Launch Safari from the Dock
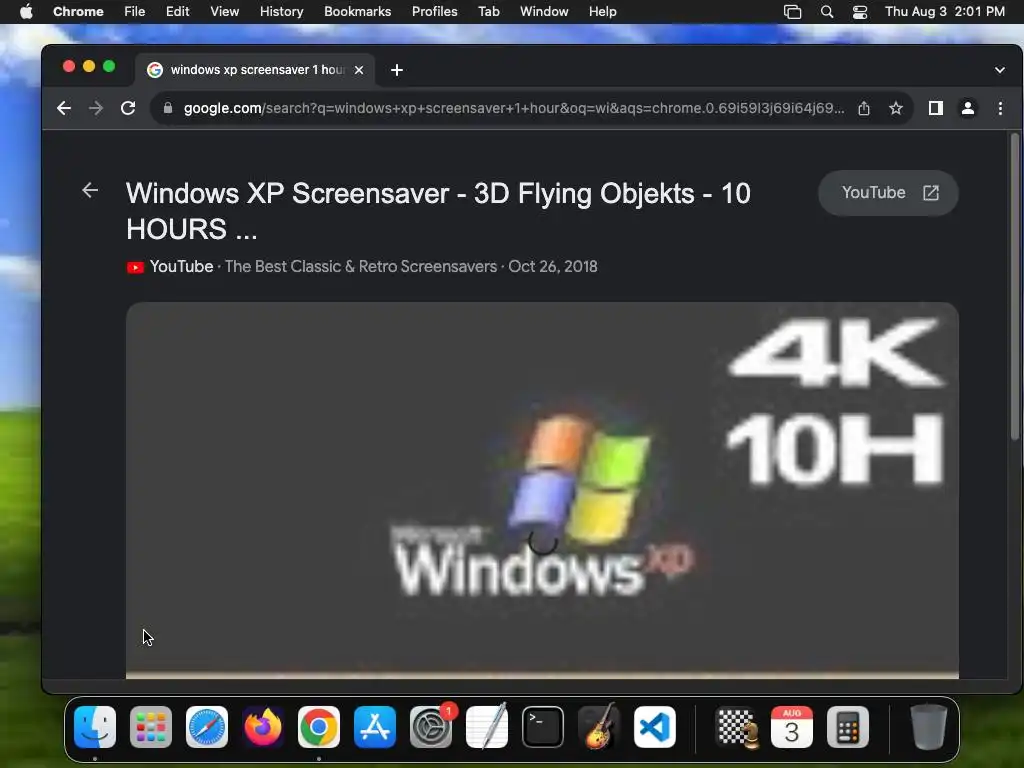Viewport: 1024px width, 768px height. [207, 727]
